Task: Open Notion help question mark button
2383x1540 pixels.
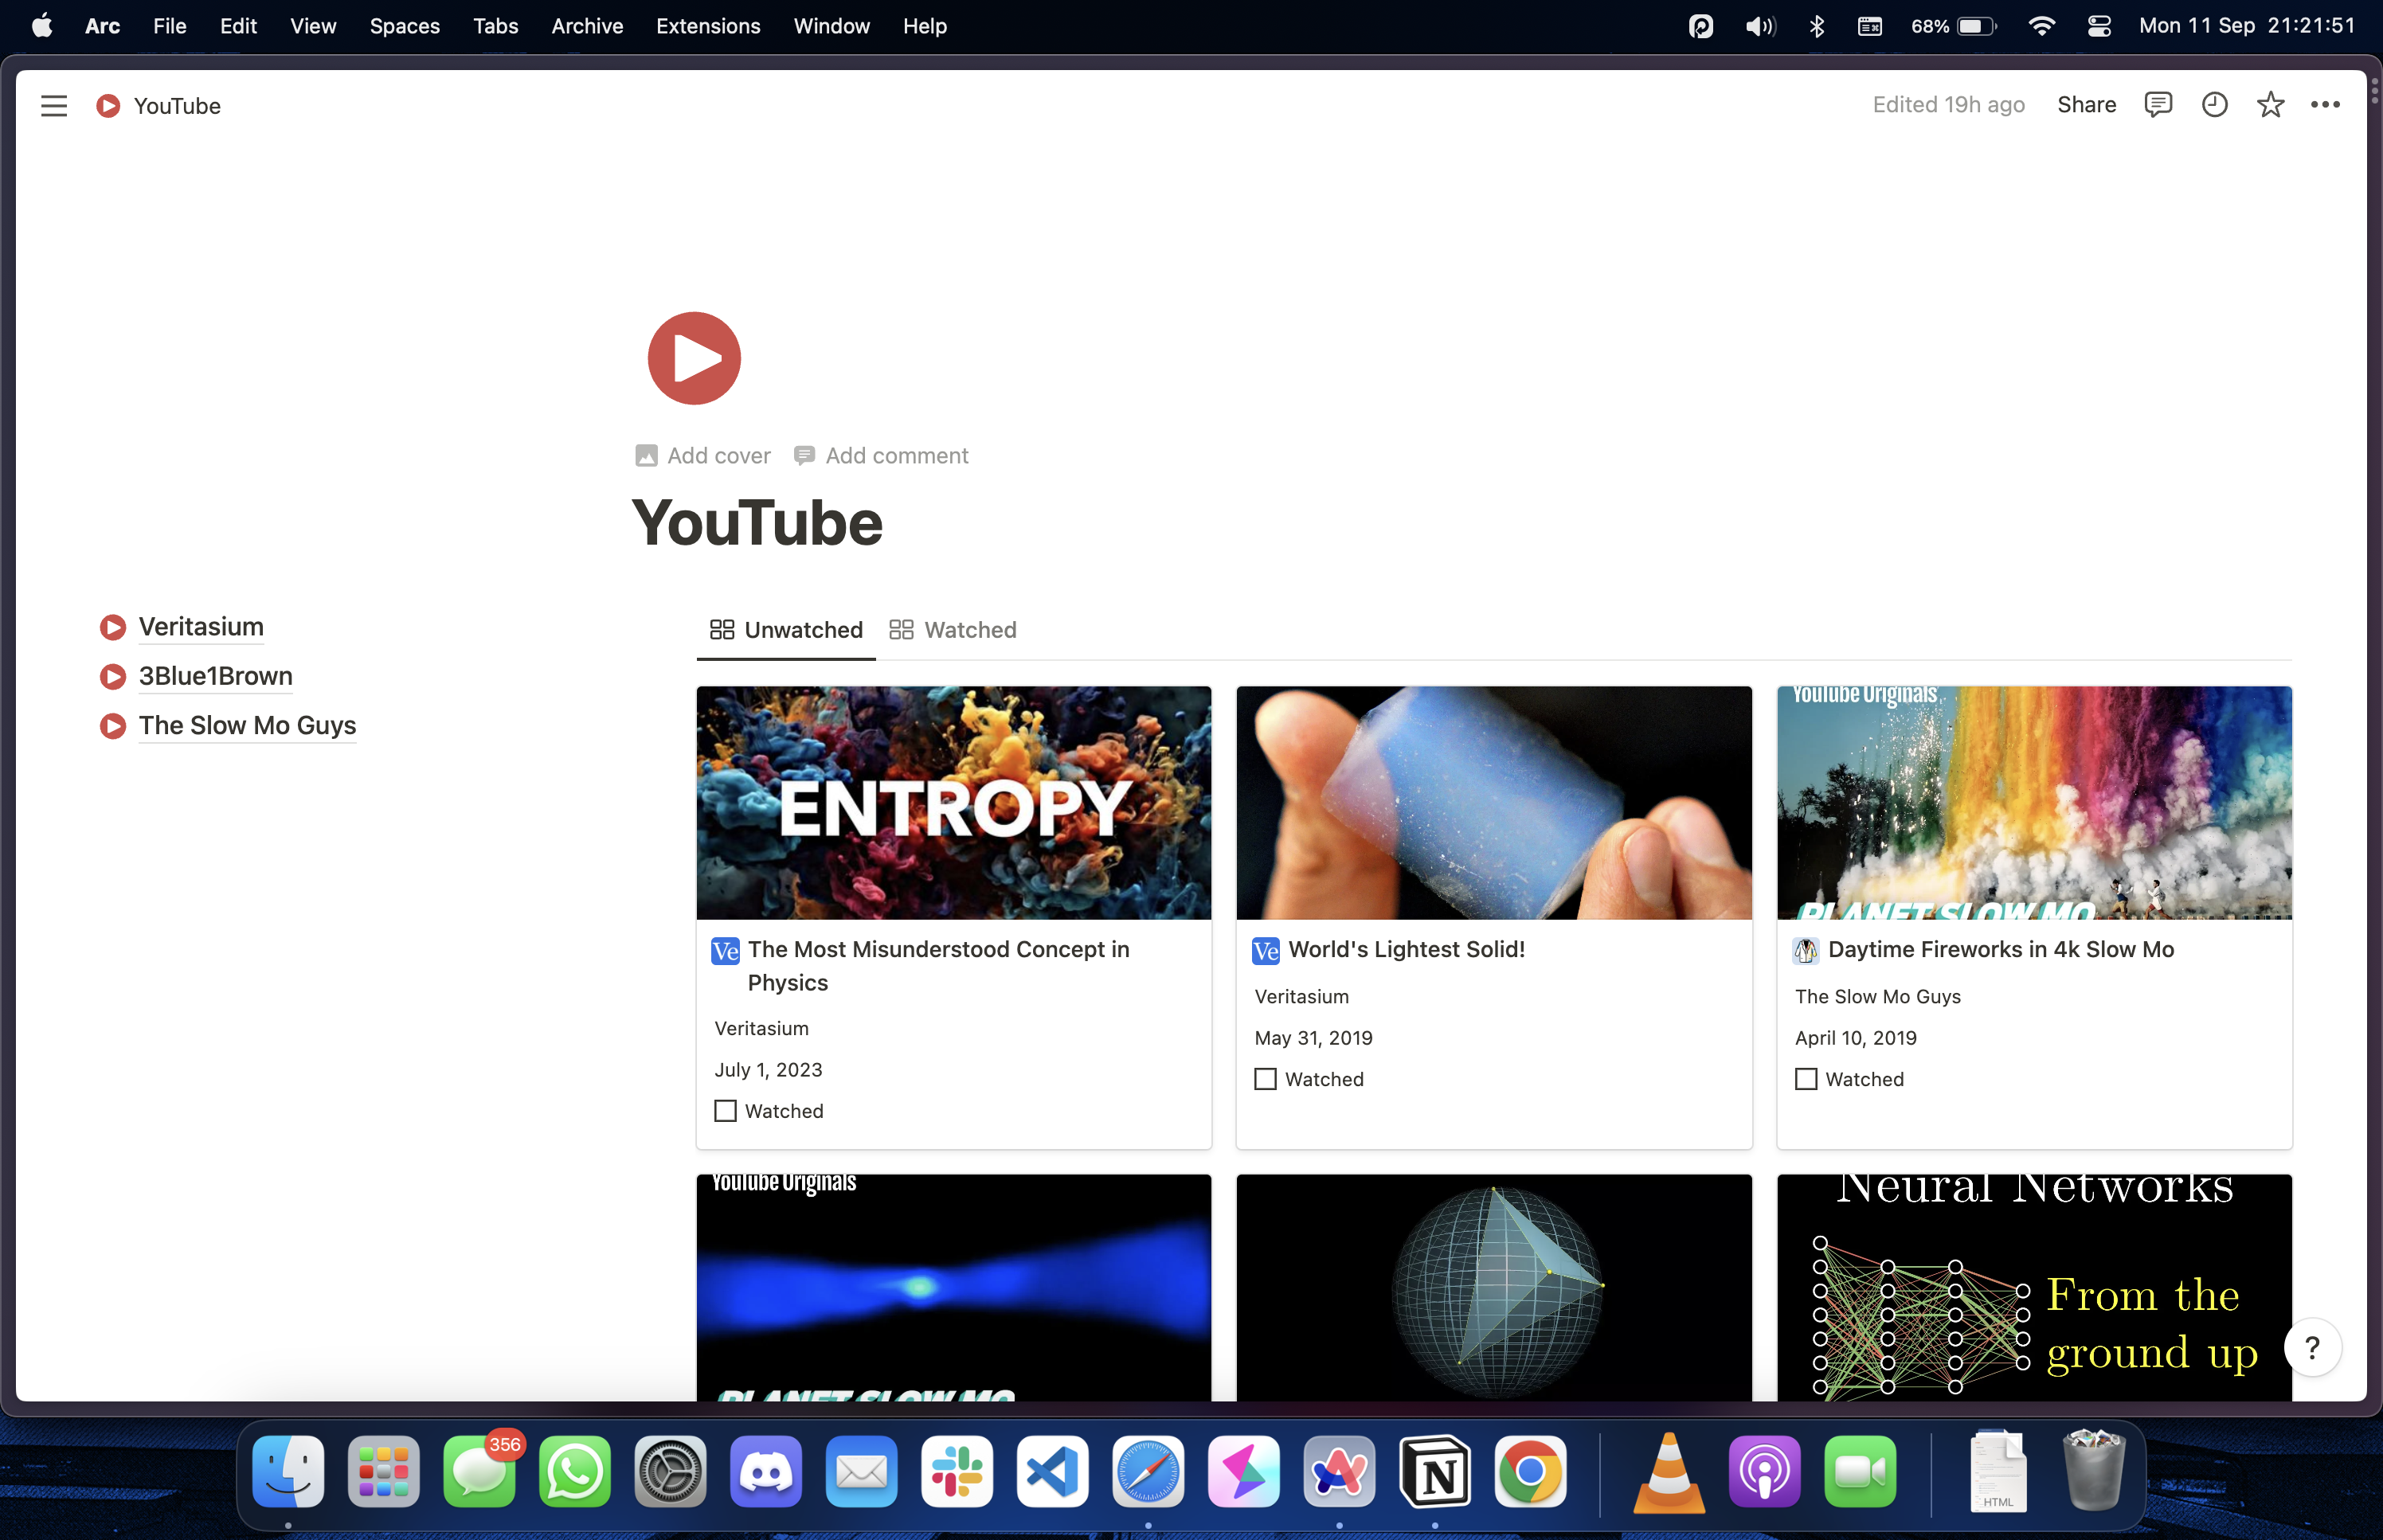Action: (2312, 1347)
